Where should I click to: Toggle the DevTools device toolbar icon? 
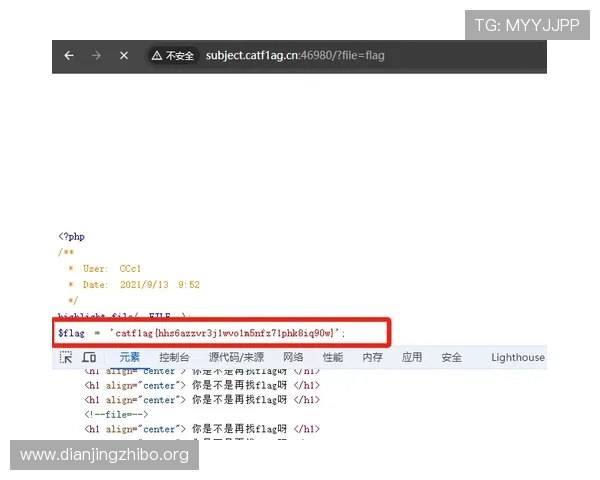[x=89, y=357]
